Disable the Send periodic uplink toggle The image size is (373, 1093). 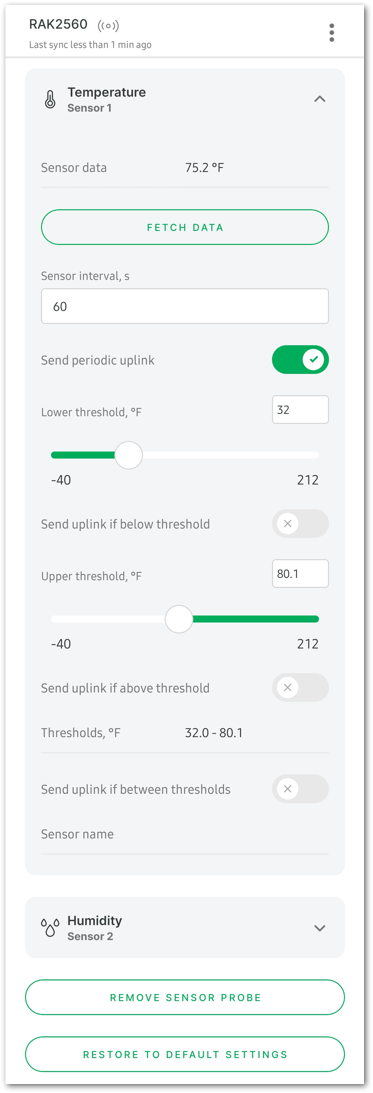click(x=300, y=360)
